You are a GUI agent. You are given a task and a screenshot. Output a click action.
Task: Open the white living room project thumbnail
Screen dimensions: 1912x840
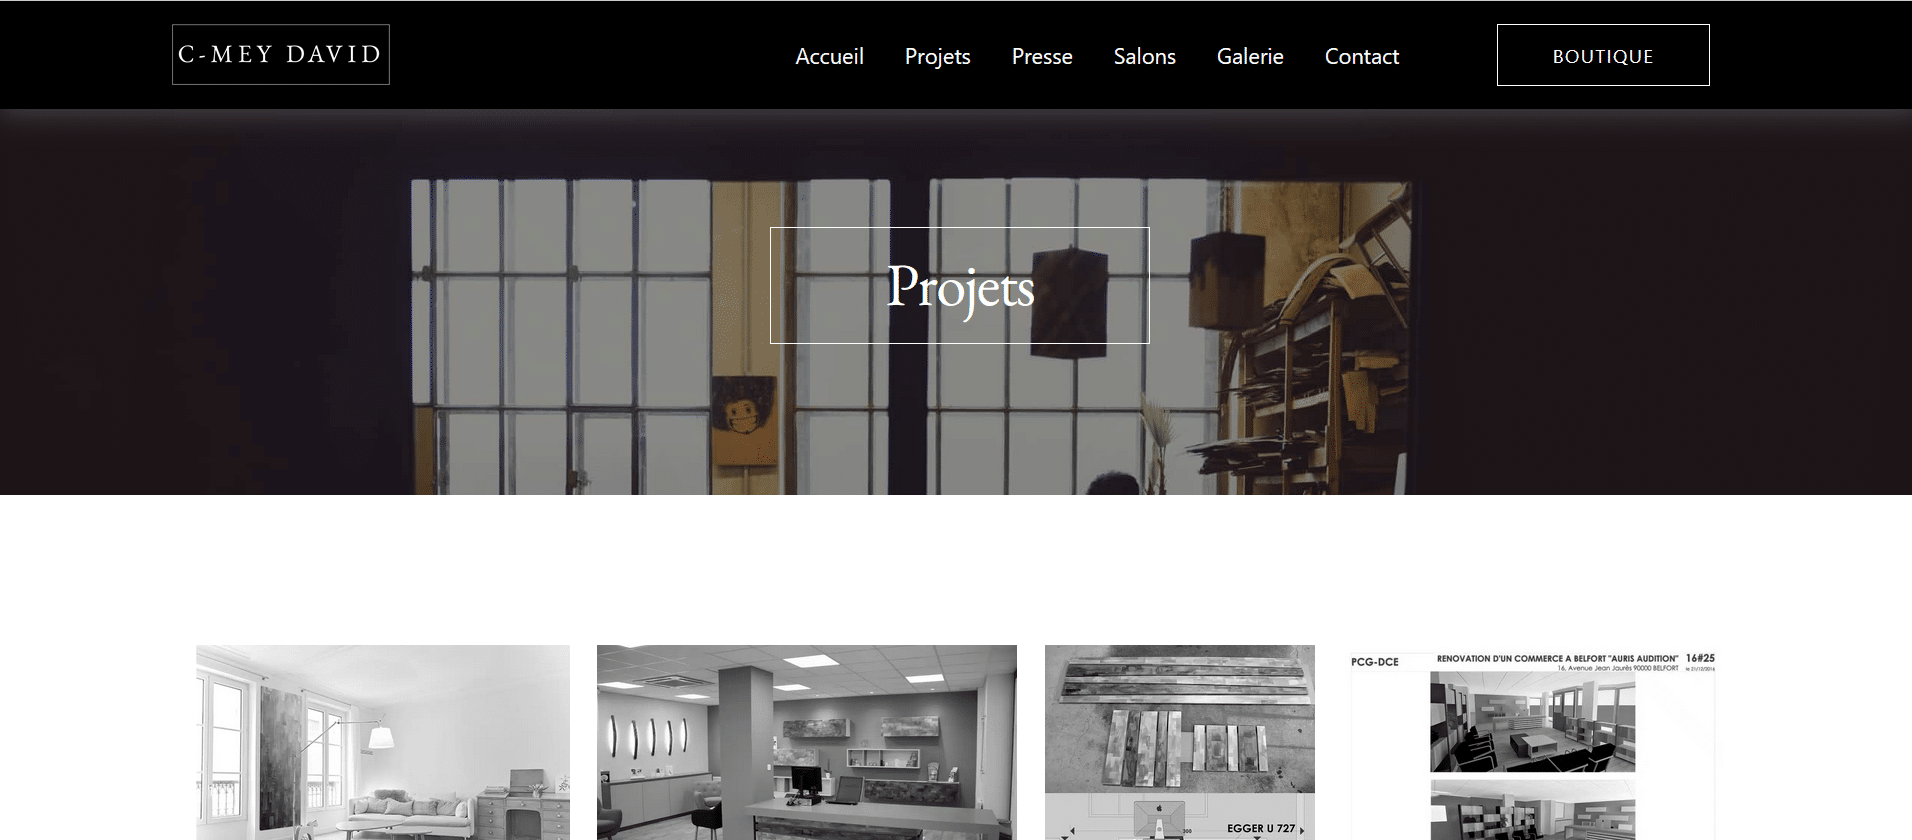tap(383, 742)
